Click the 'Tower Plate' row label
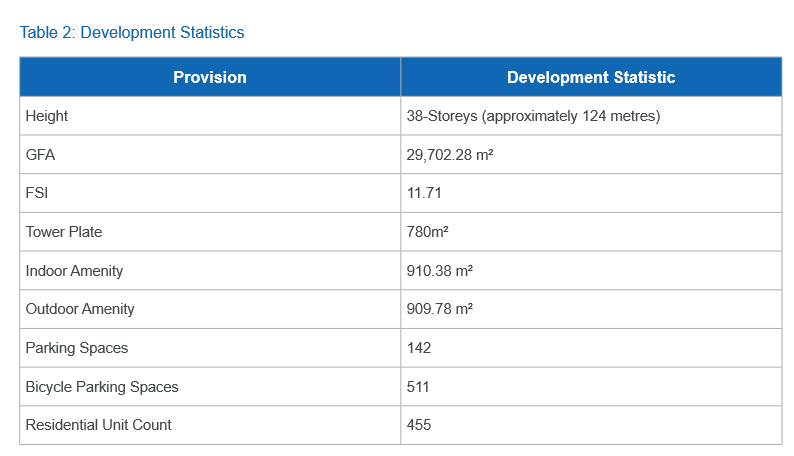The width and height of the screenshot is (794, 456). point(64,232)
